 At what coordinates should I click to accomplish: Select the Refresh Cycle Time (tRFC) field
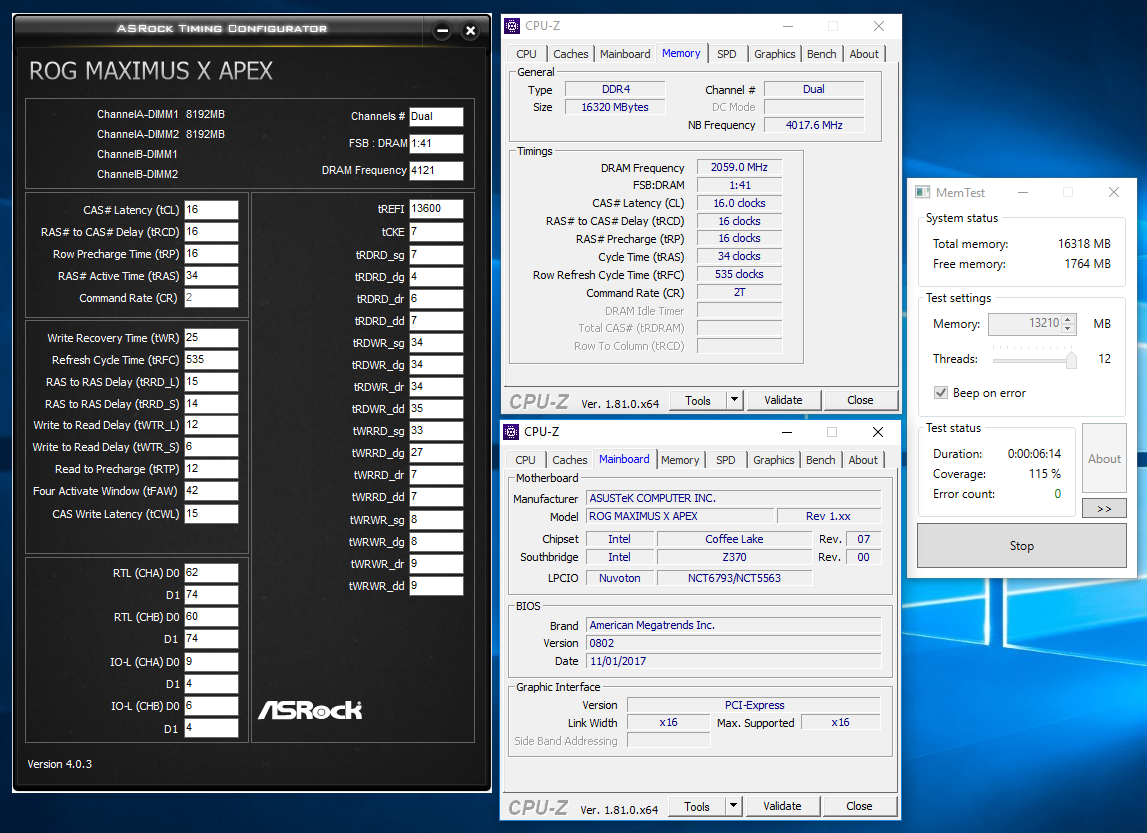click(211, 360)
